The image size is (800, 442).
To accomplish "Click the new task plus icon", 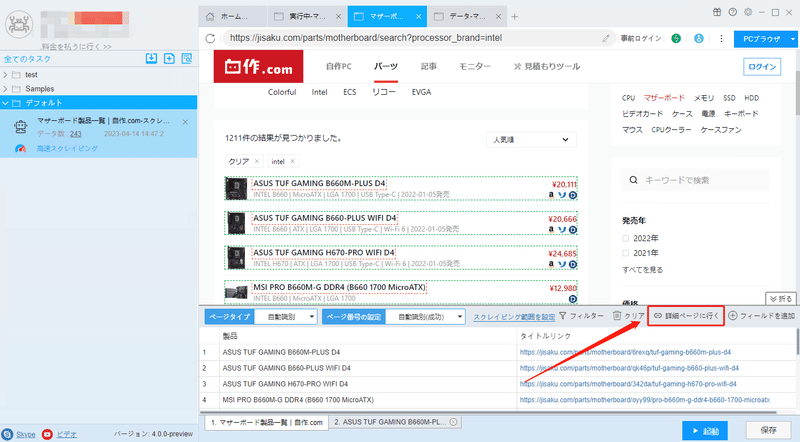I will click(x=169, y=58).
